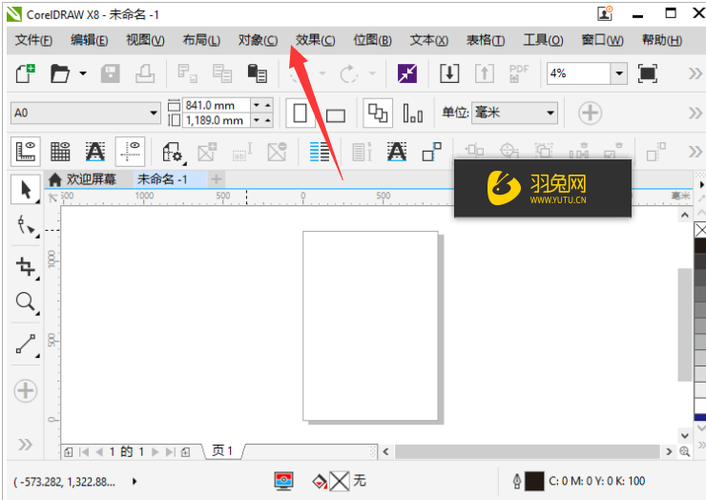Open the 编辑(E) menu

(89, 41)
